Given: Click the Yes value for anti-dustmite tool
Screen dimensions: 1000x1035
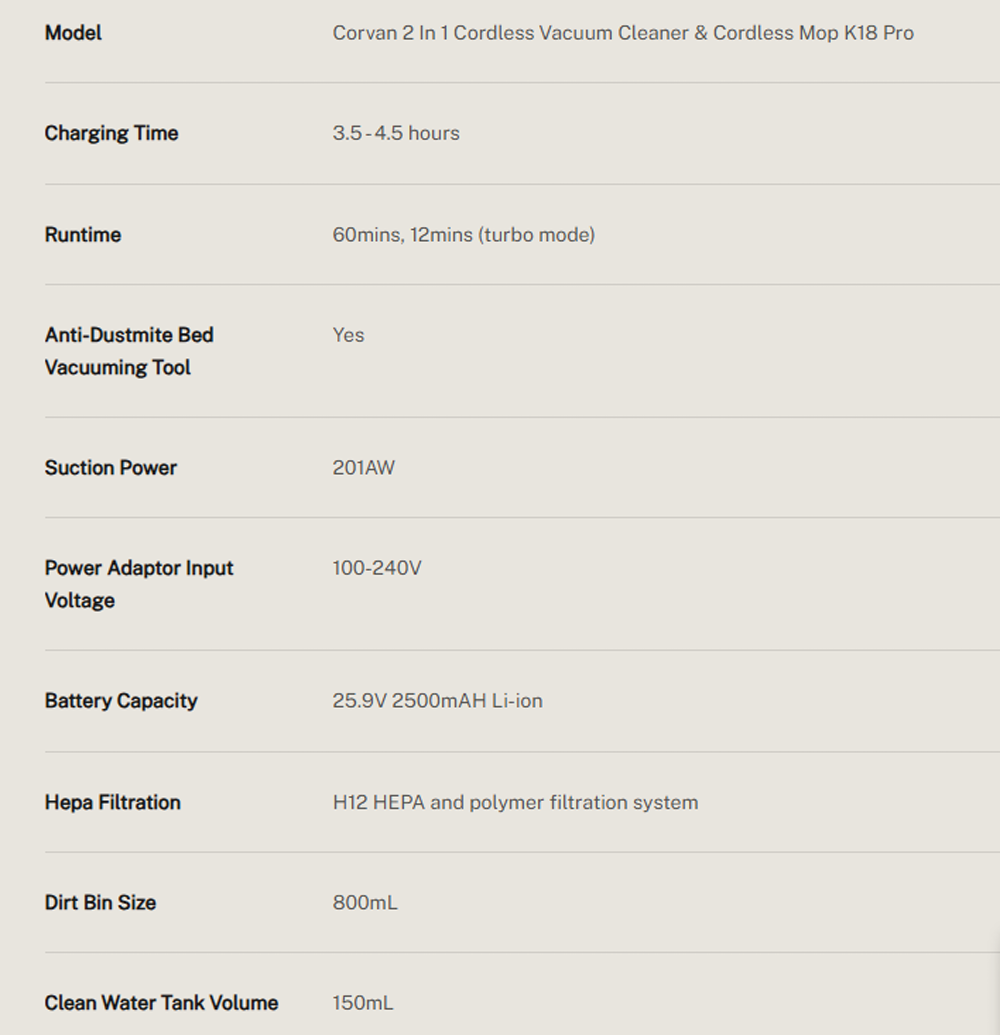Looking at the screenshot, I should coord(348,335).
